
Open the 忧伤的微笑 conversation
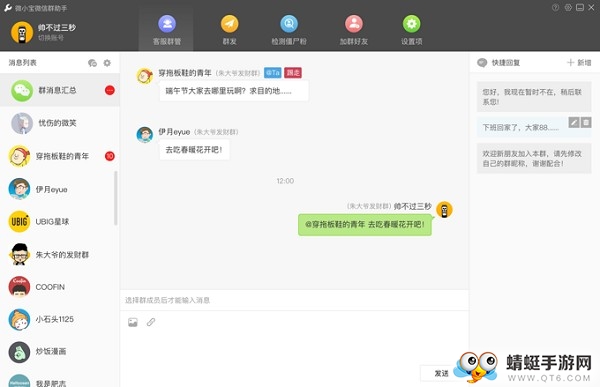[x=60, y=123]
